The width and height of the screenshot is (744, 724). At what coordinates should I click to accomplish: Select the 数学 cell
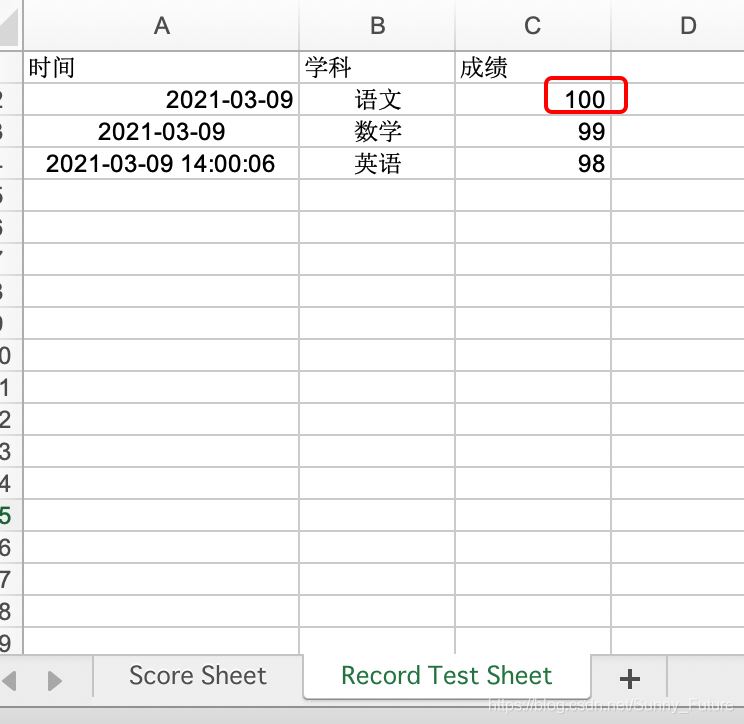(377, 131)
